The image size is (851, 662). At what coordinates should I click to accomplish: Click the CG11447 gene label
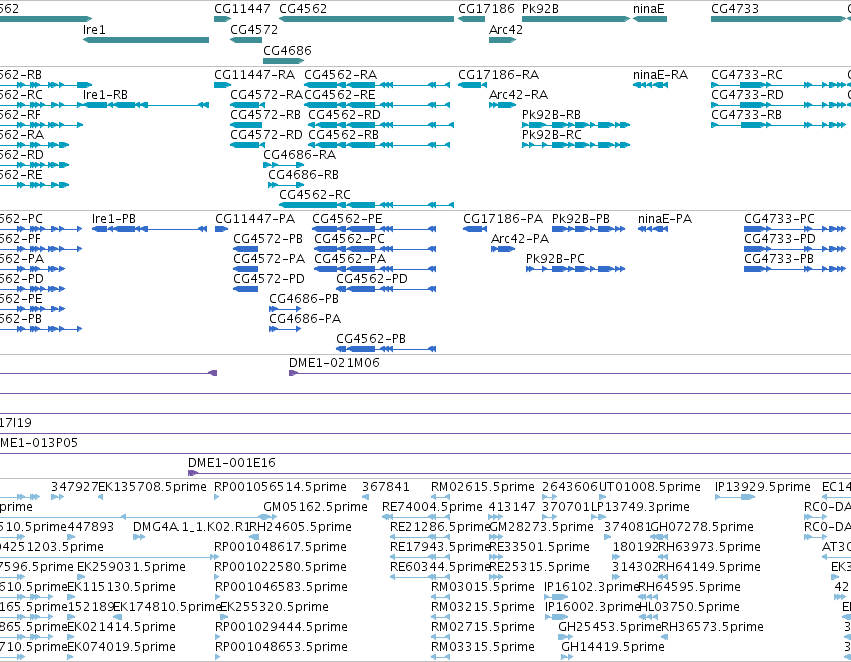pos(242,9)
